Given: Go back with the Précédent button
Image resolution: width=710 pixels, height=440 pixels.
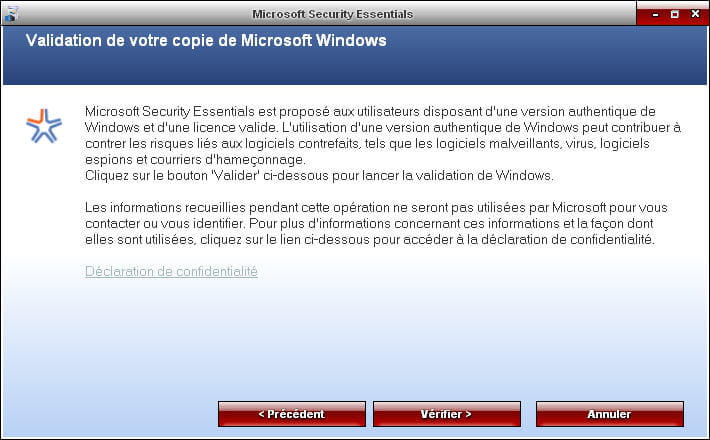Looking at the screenshot, I should point(292,414).
